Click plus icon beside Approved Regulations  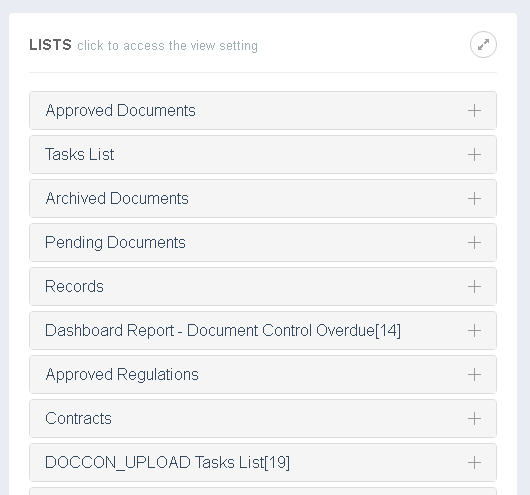pyautogui.click(x=474, y=374)
